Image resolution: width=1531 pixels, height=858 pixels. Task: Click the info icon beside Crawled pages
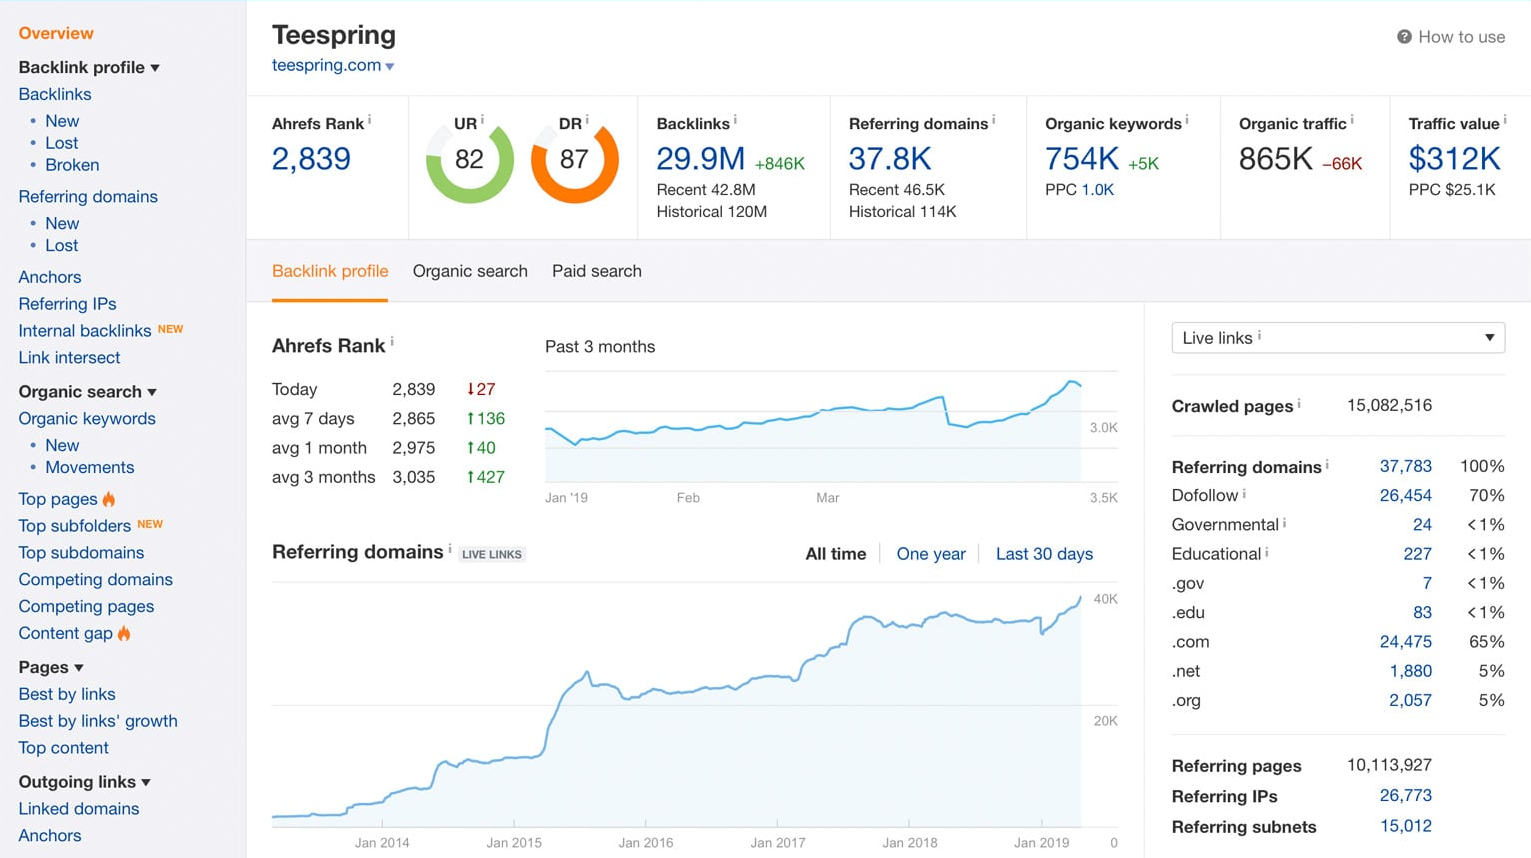pyautogui.click(x=1299, y=403)
